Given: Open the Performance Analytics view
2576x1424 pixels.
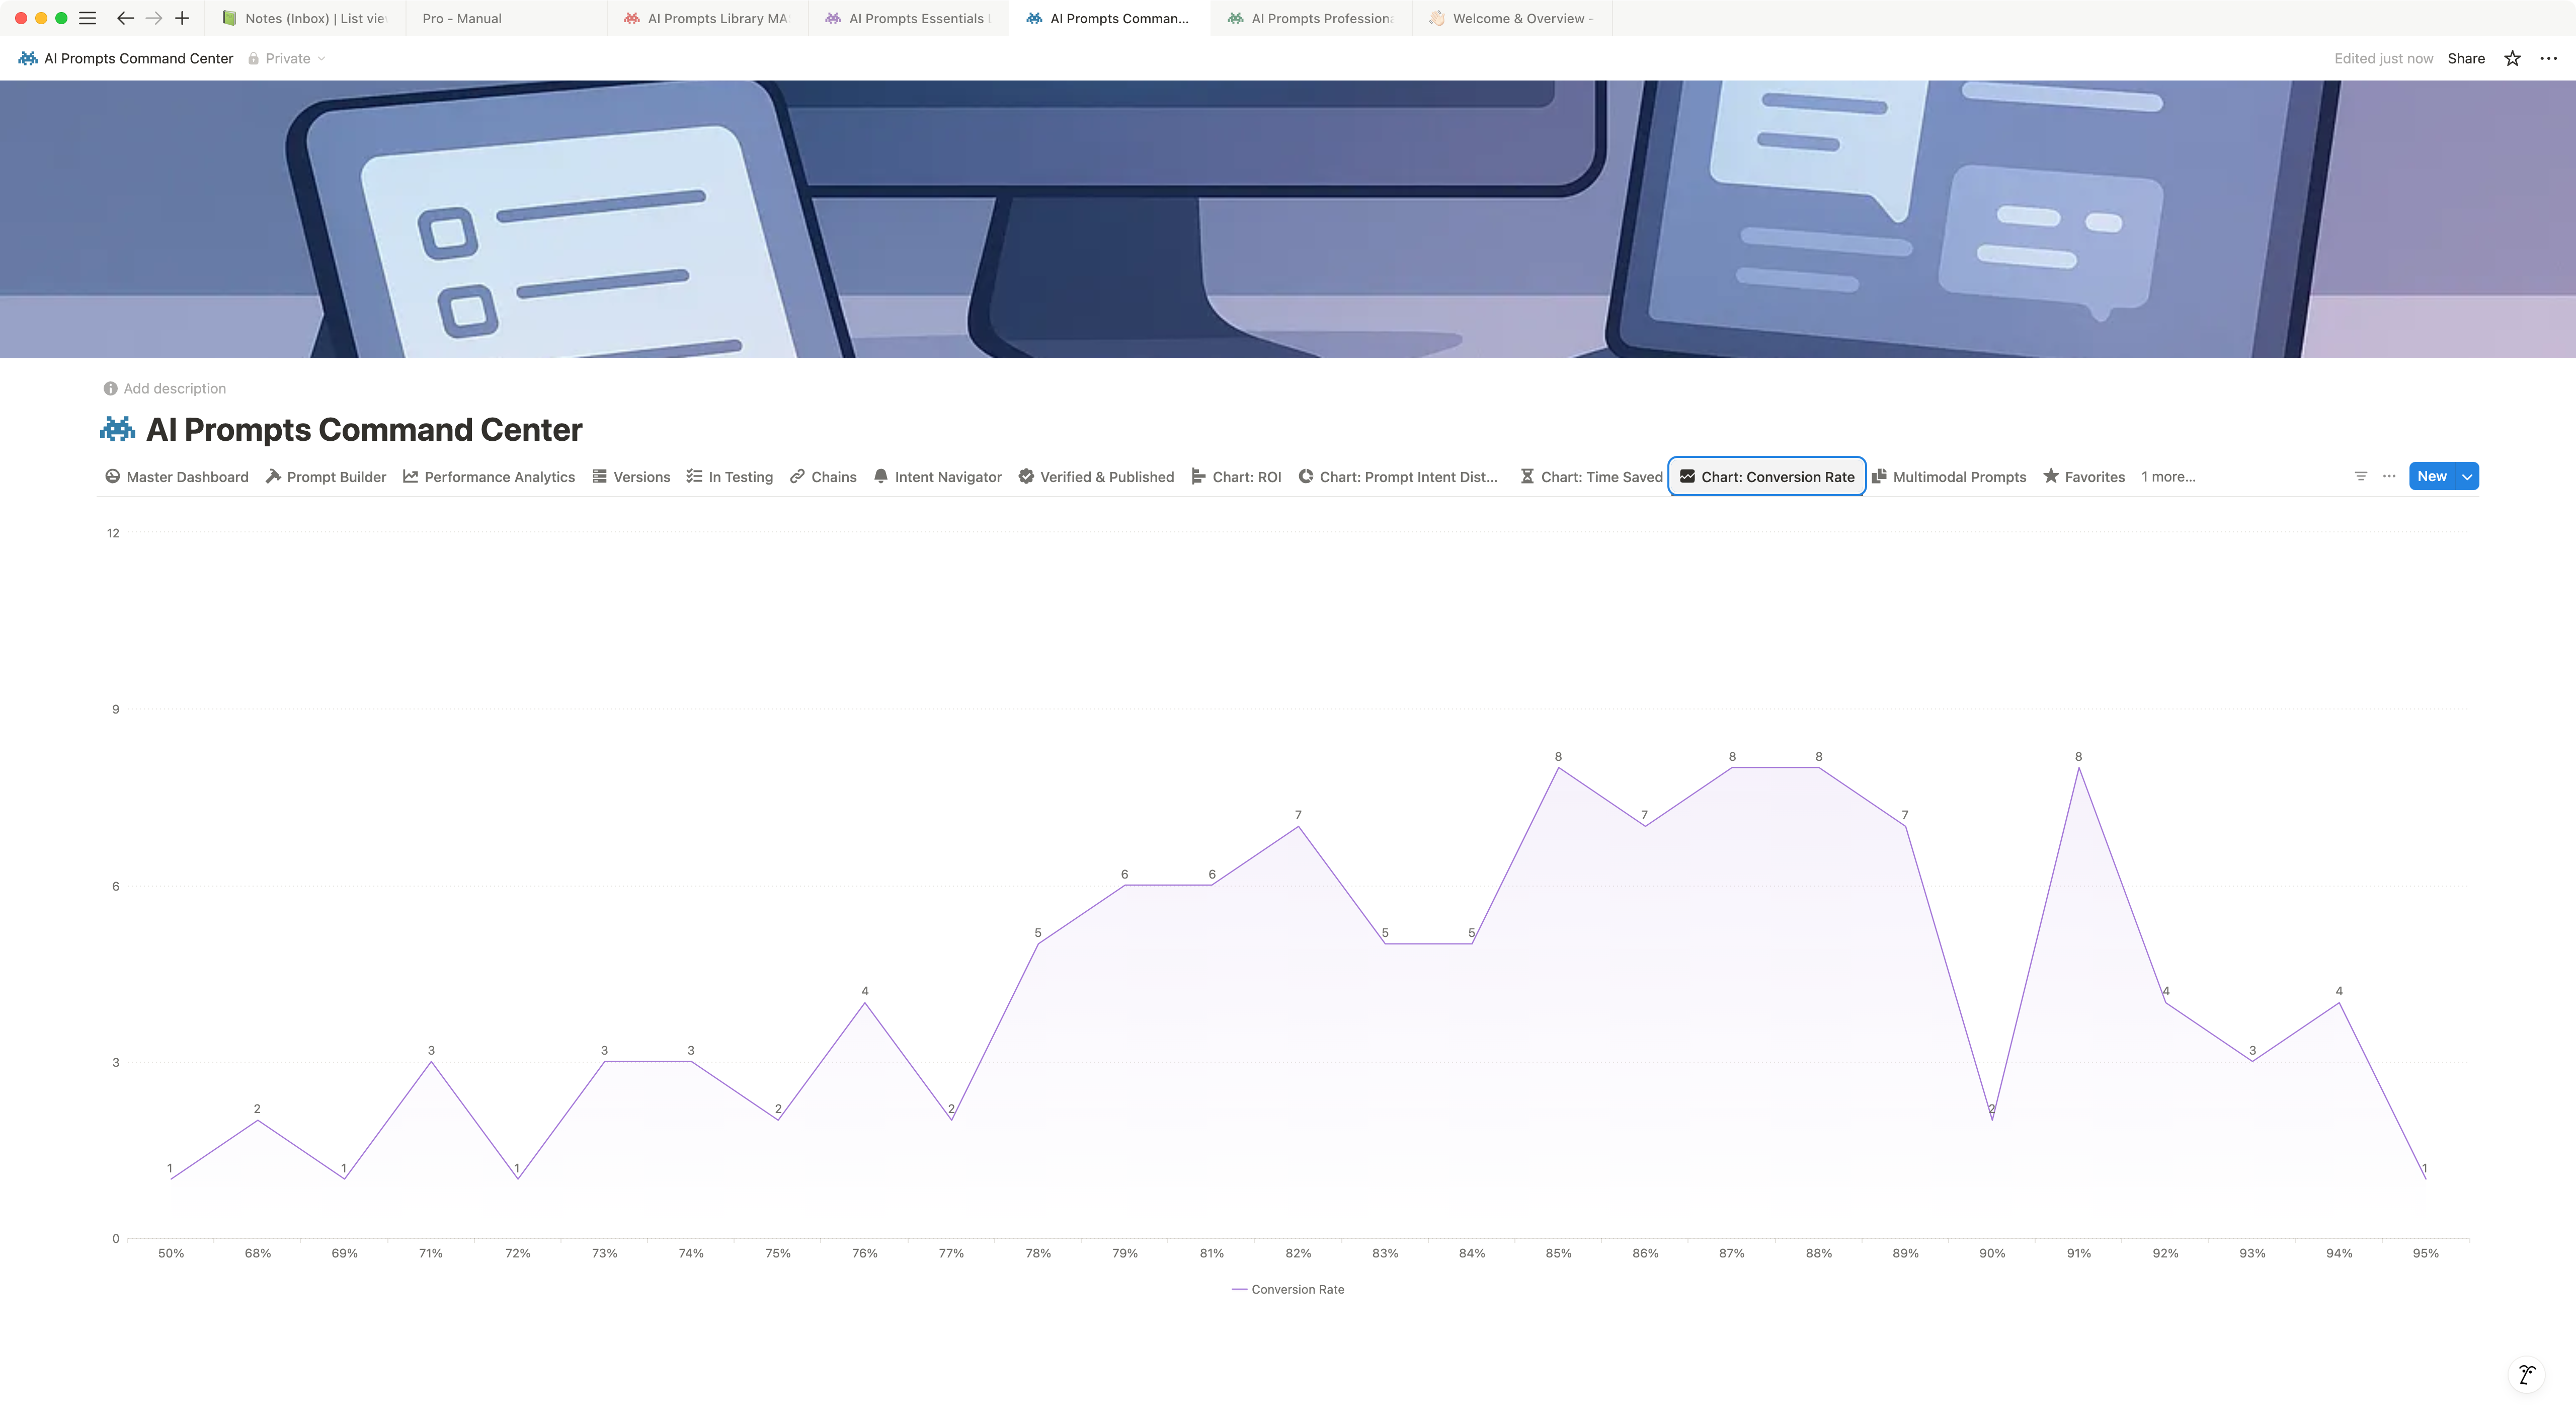Looking at the screenshot, I should pyautogui.click(x=489, y=477).
